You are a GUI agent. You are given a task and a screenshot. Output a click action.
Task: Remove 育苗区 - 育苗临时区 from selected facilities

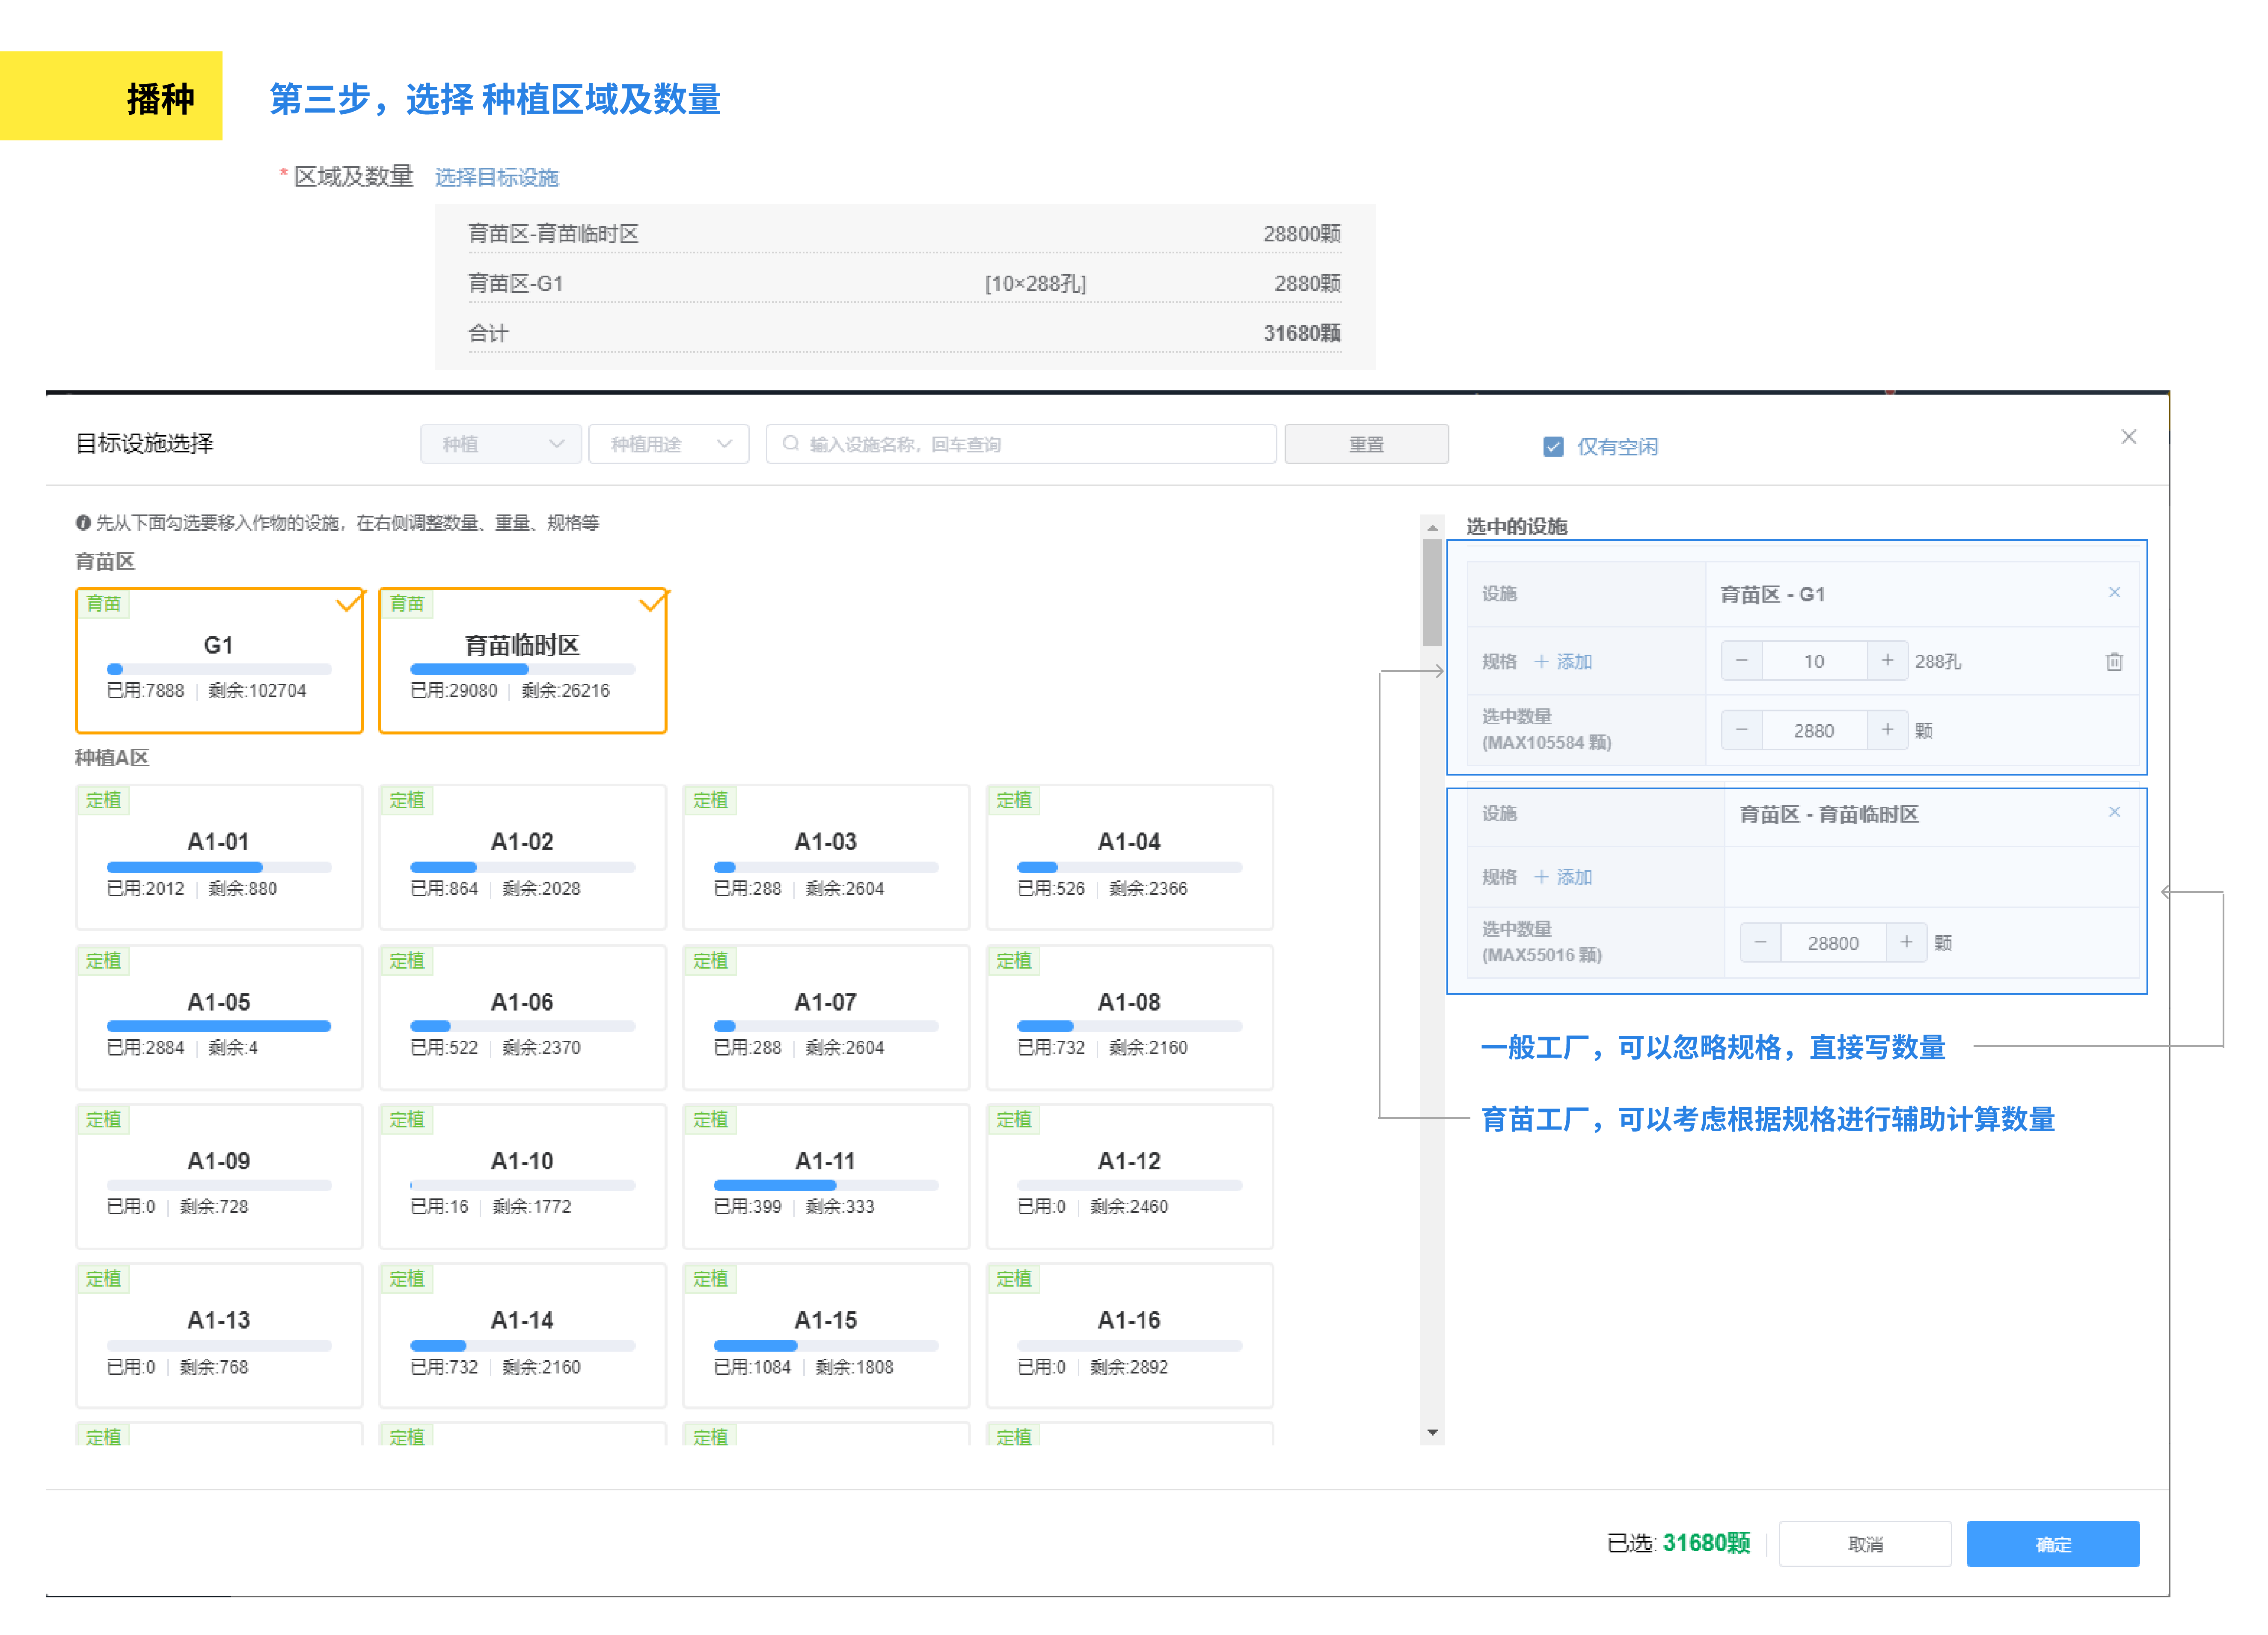(x=2113, y=812)
